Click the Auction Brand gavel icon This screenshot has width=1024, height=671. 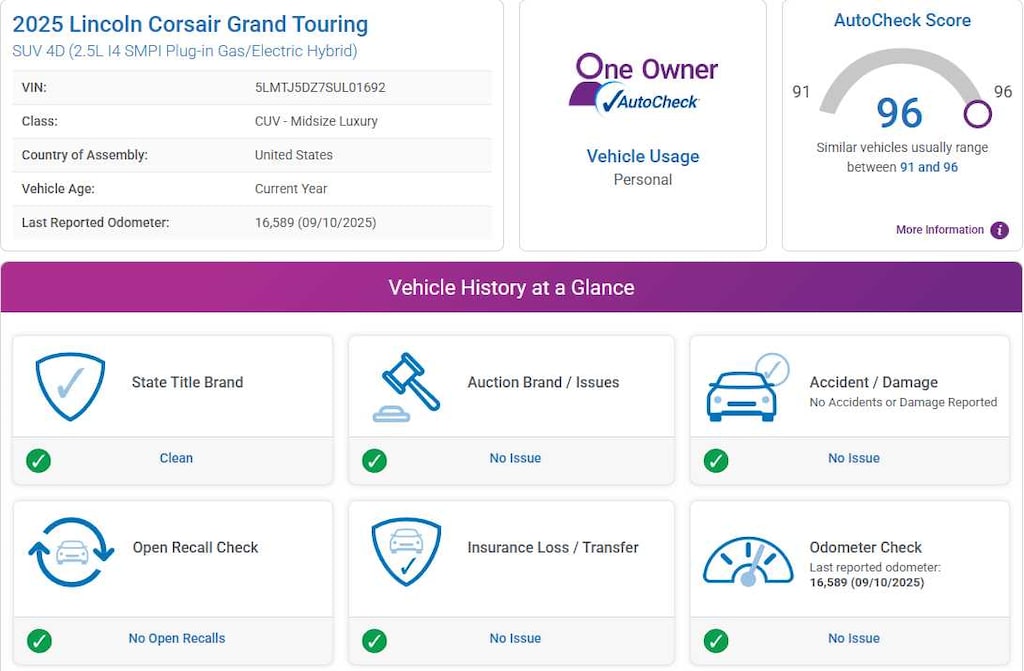click(x=405, y=387)
